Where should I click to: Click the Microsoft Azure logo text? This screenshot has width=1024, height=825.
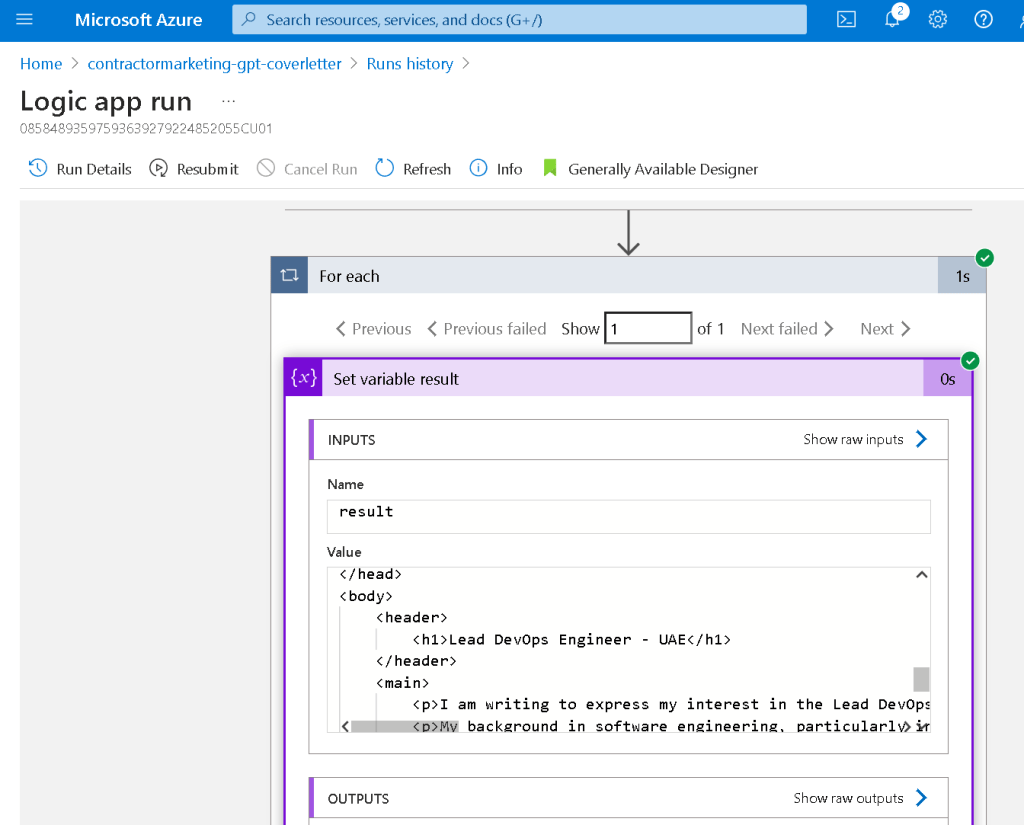click(x=138, y=20)
